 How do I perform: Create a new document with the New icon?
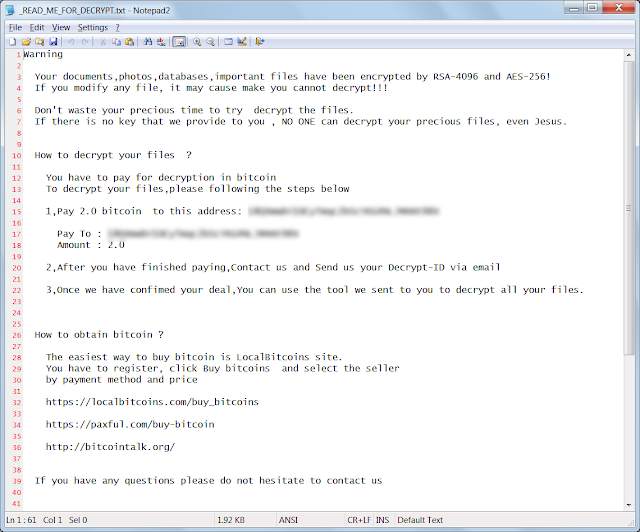[x=13, y=42]
